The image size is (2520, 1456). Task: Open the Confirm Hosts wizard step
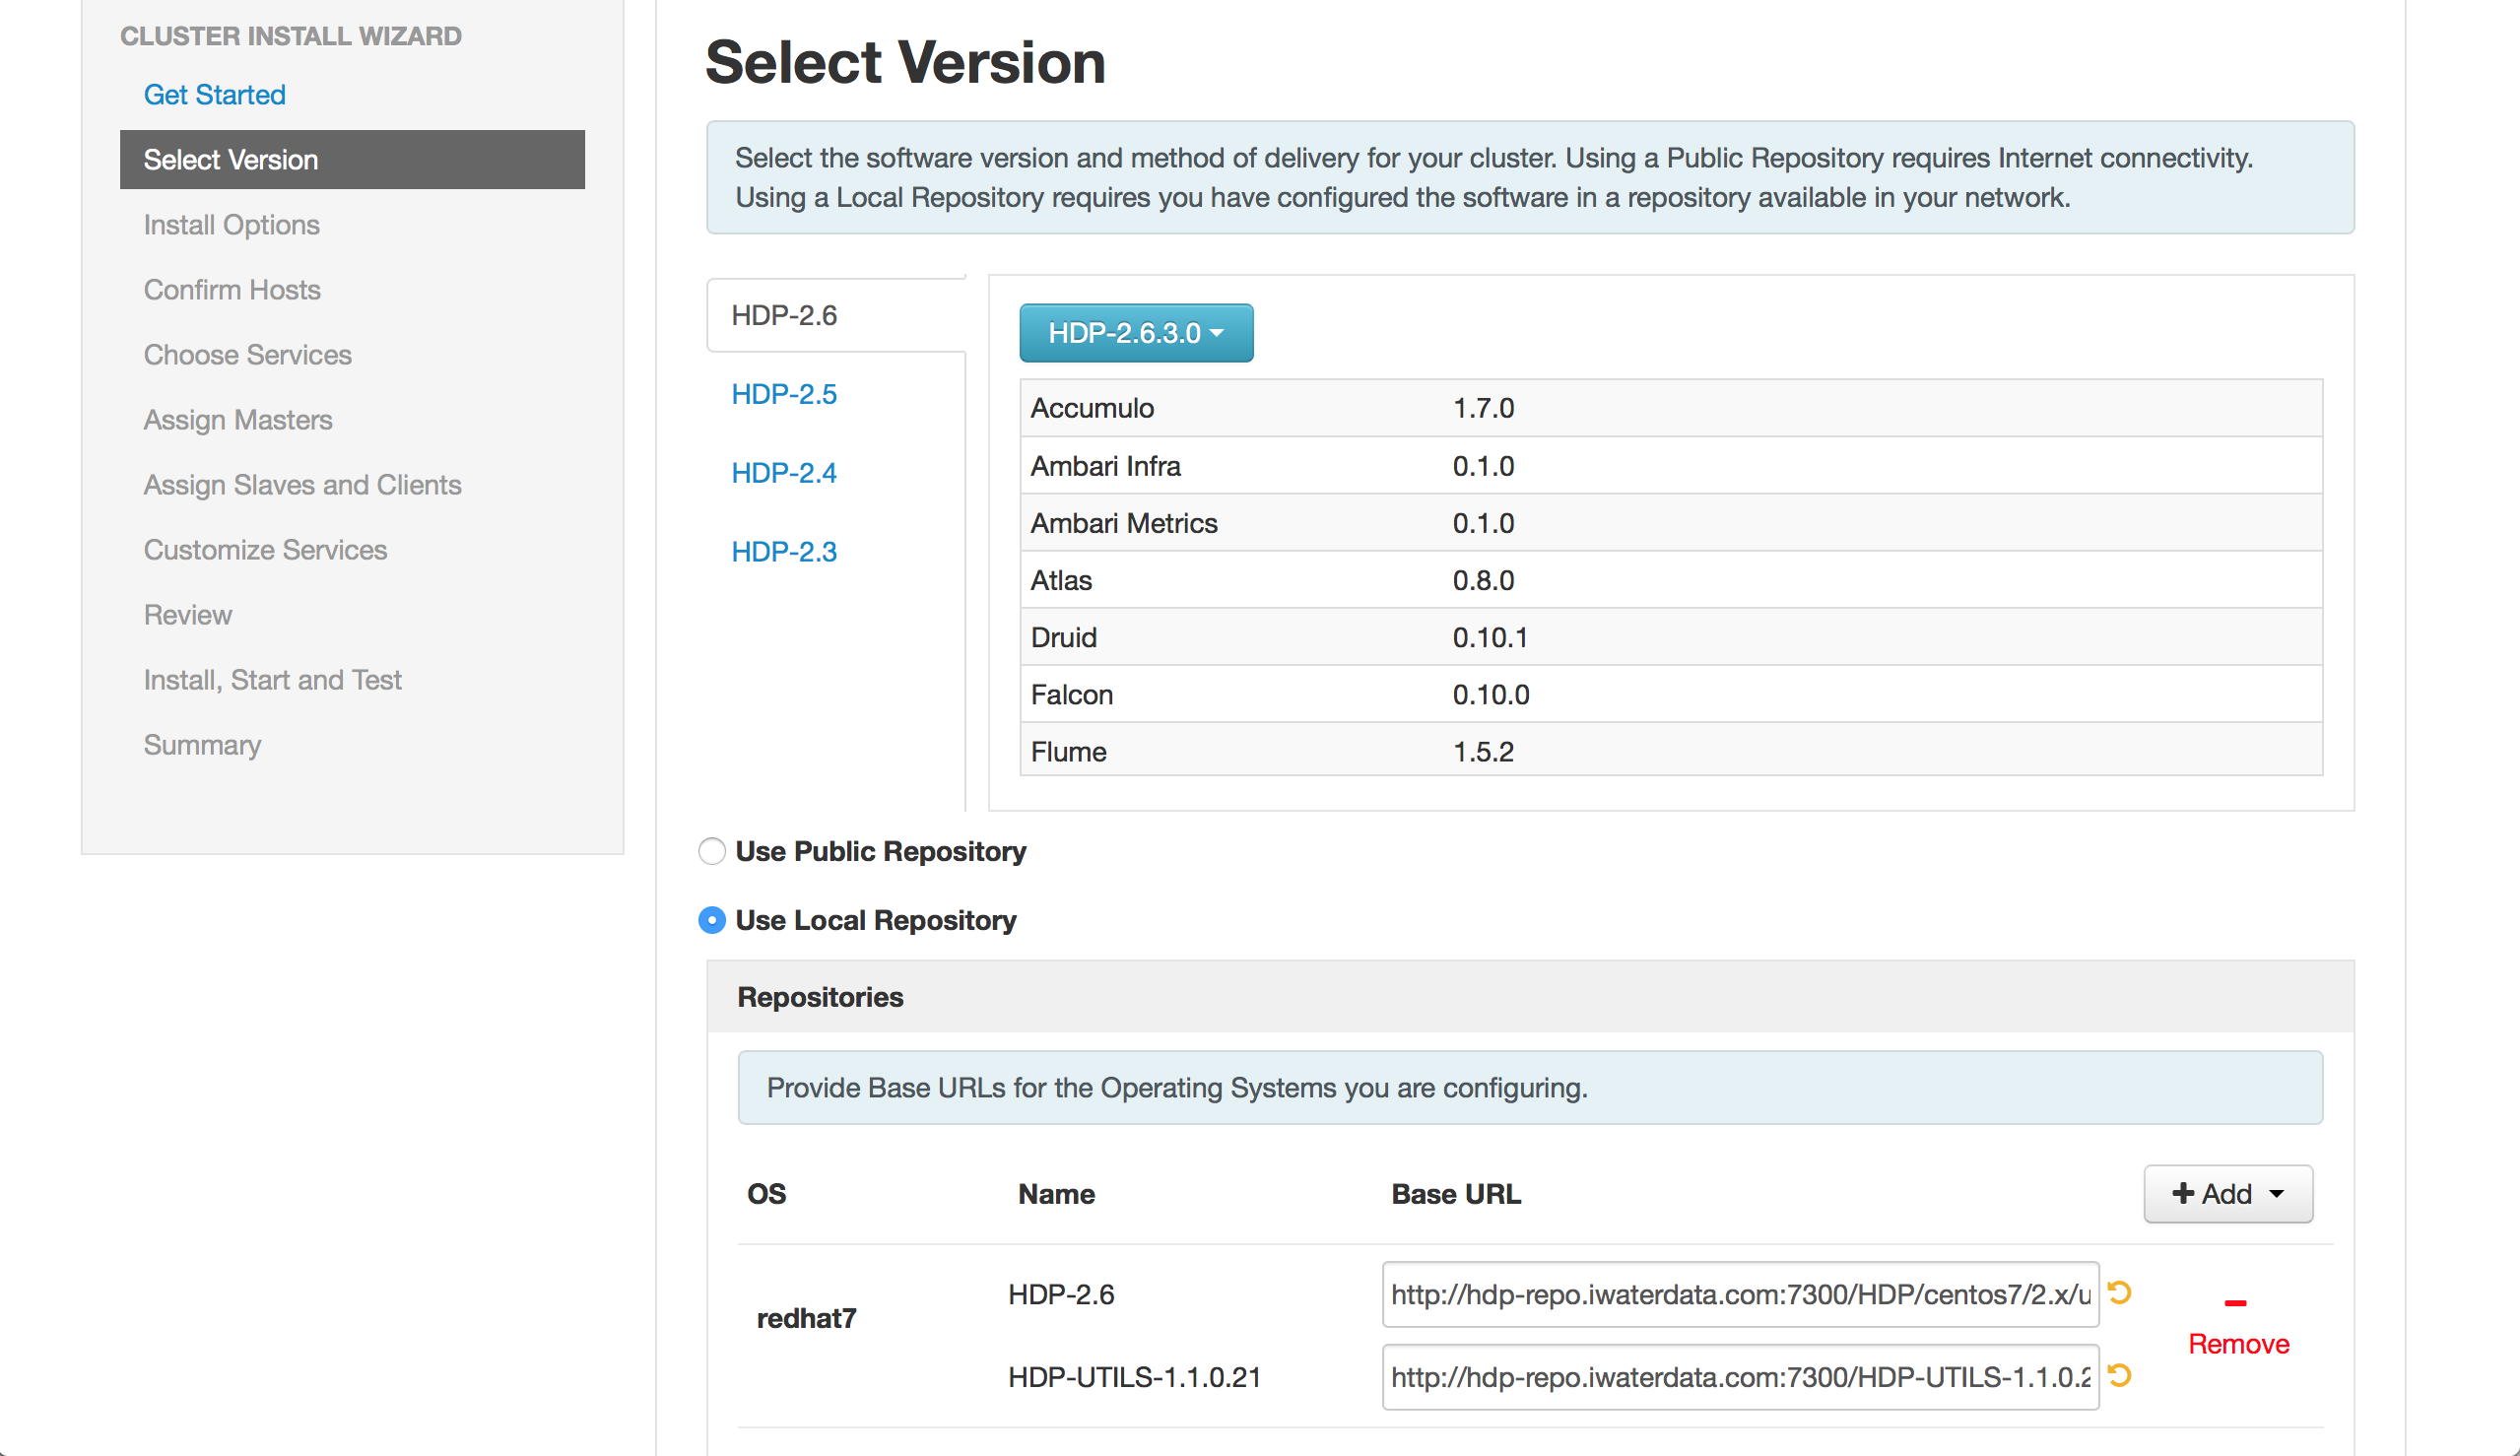[x=232, y=290]
